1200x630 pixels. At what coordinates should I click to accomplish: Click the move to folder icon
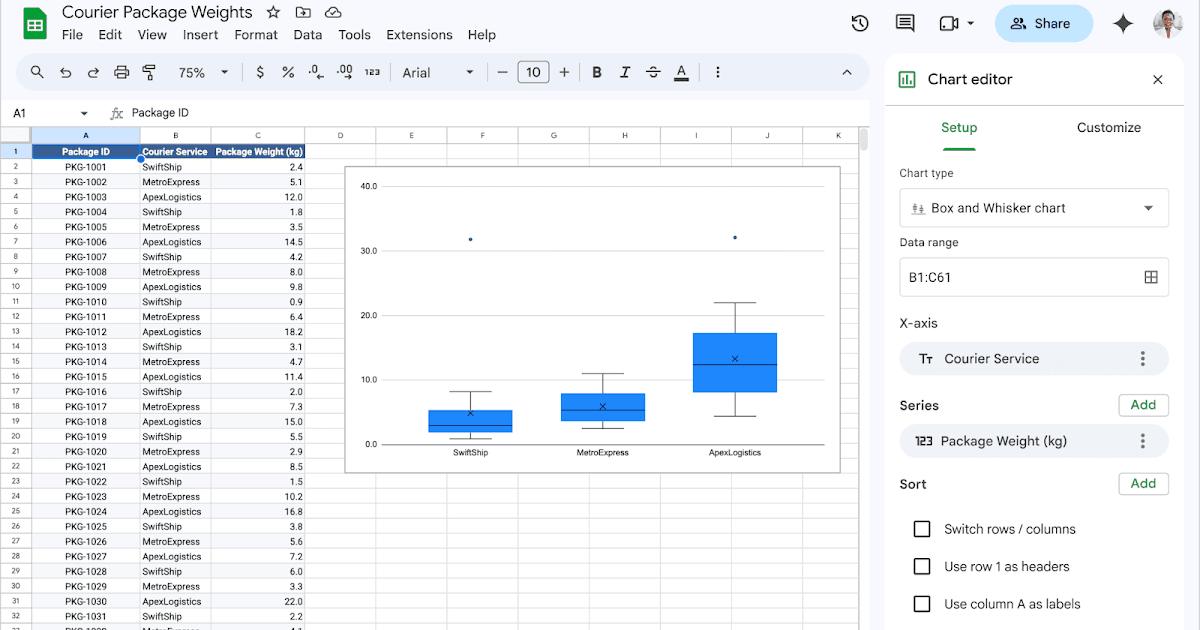(x=303, y=12)
